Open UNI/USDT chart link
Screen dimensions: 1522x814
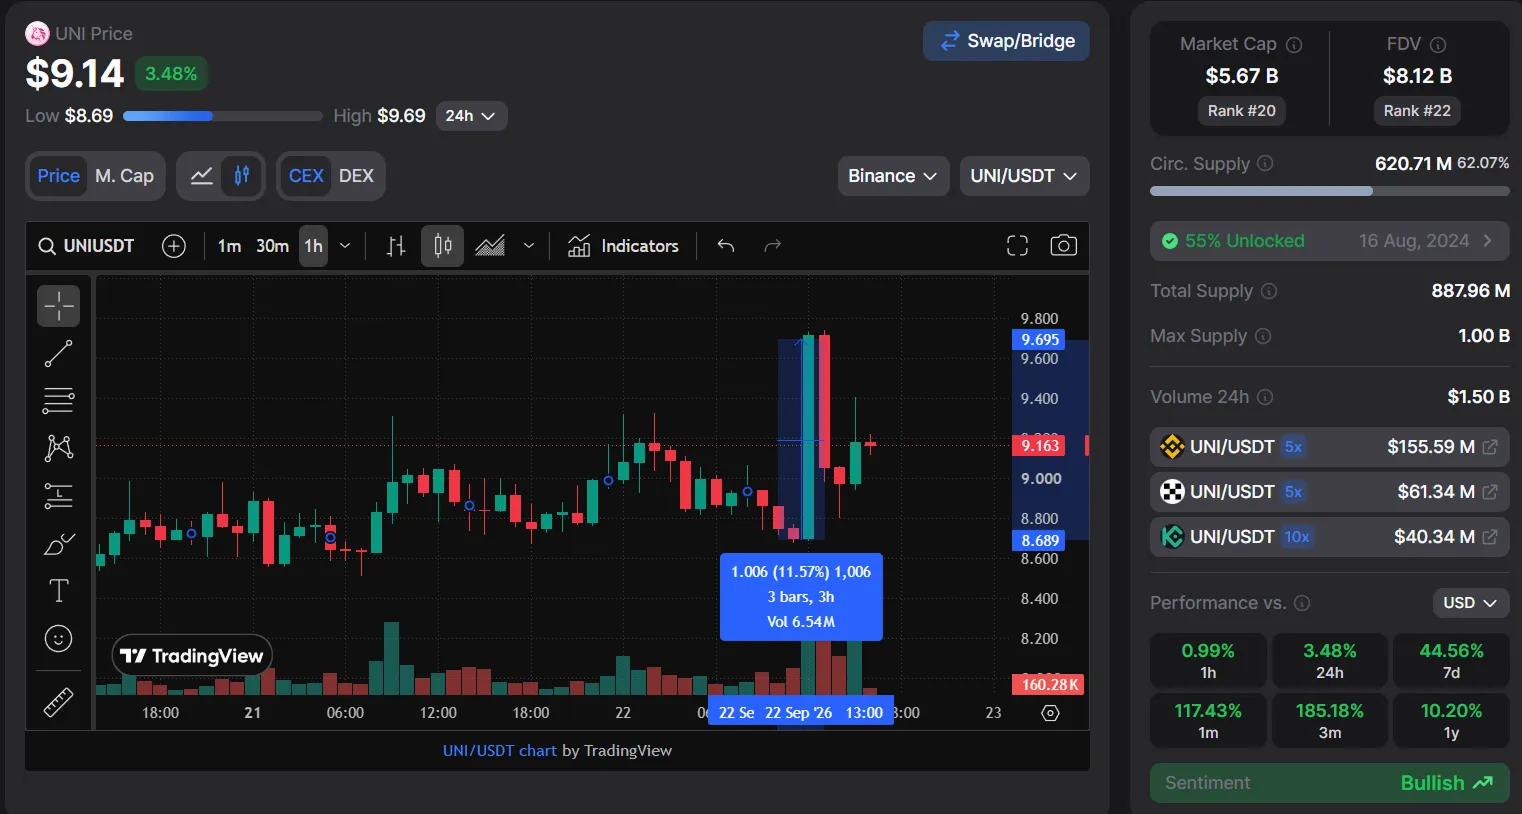click(499, 751)
